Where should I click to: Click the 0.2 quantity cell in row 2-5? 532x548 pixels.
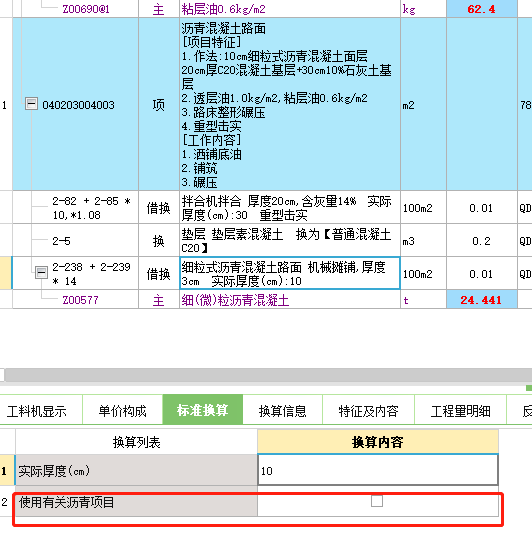click(482, 241)
